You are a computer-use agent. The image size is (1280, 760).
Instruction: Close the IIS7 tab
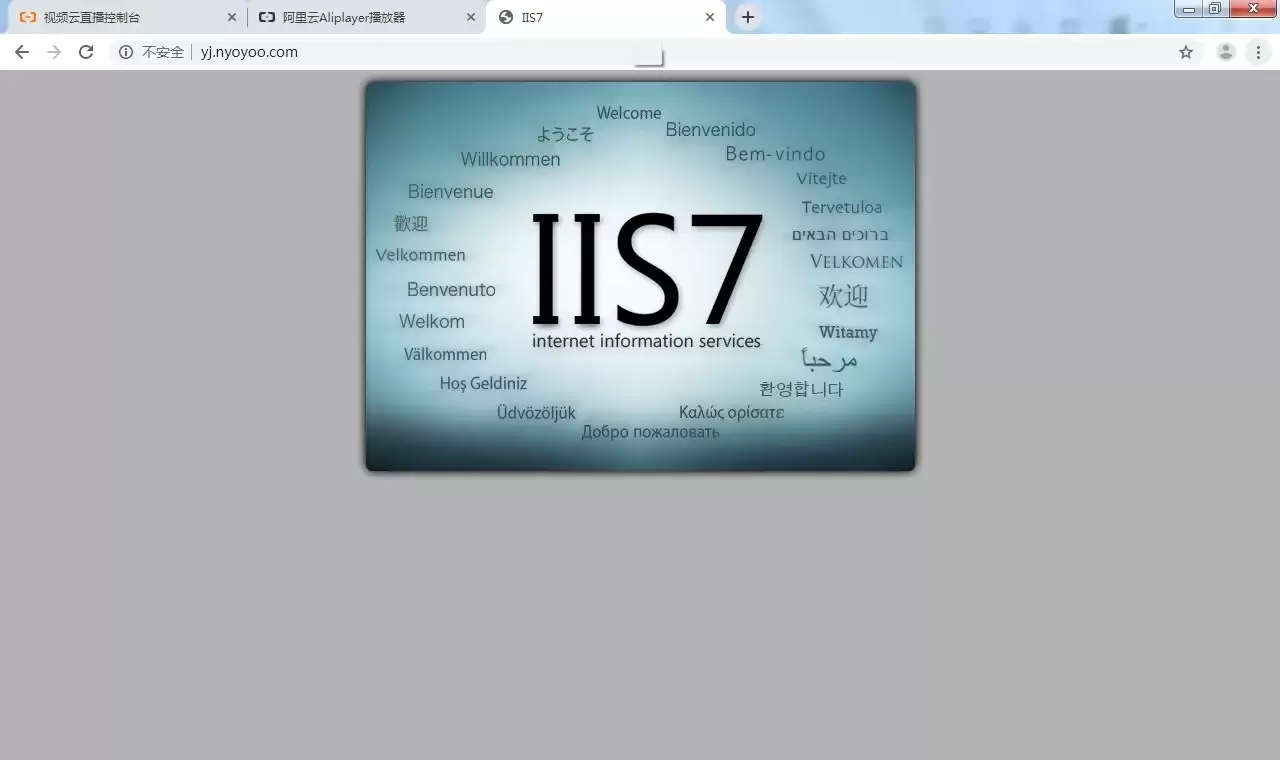pyautogui.click(x=710, y=17)
